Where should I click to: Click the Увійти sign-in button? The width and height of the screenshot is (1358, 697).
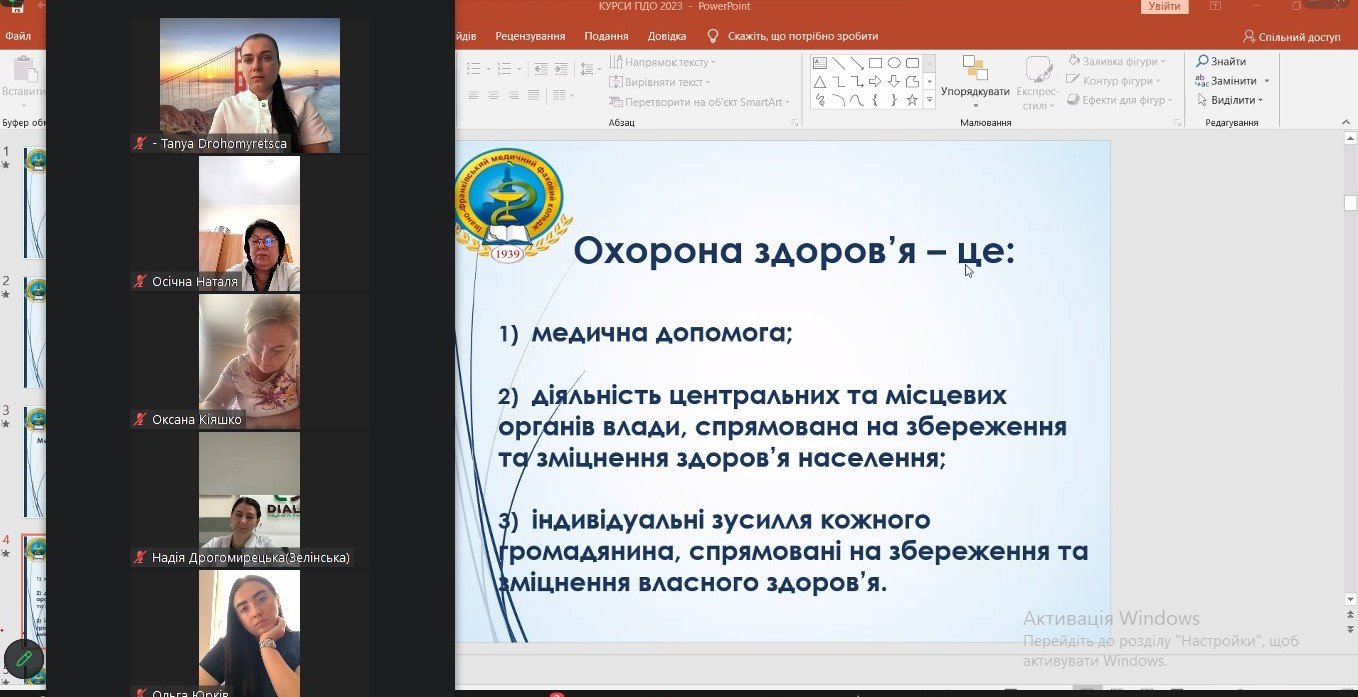1164,7
